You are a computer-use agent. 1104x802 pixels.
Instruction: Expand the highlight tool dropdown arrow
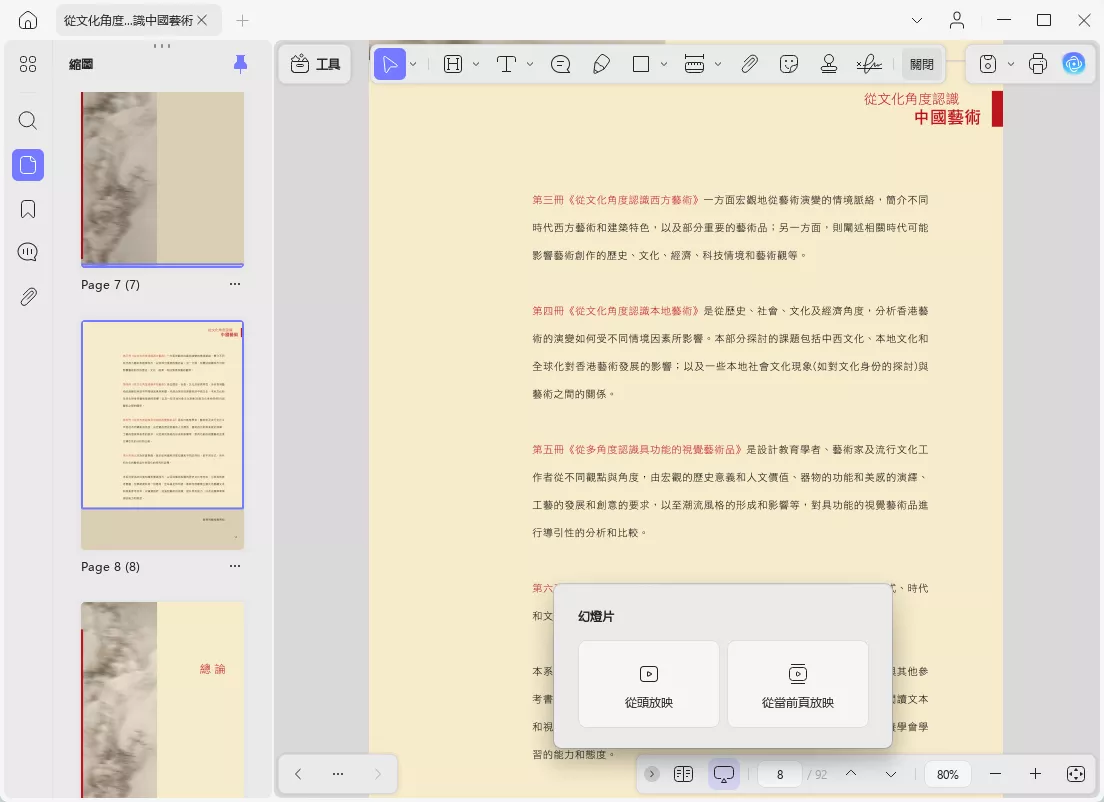click(x=476, y=65)
